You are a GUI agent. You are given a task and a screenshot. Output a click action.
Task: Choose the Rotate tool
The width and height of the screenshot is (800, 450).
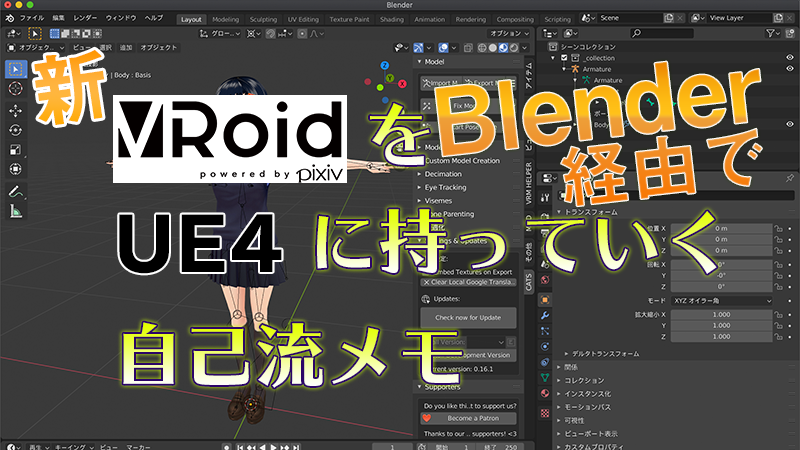pos(16,130)
